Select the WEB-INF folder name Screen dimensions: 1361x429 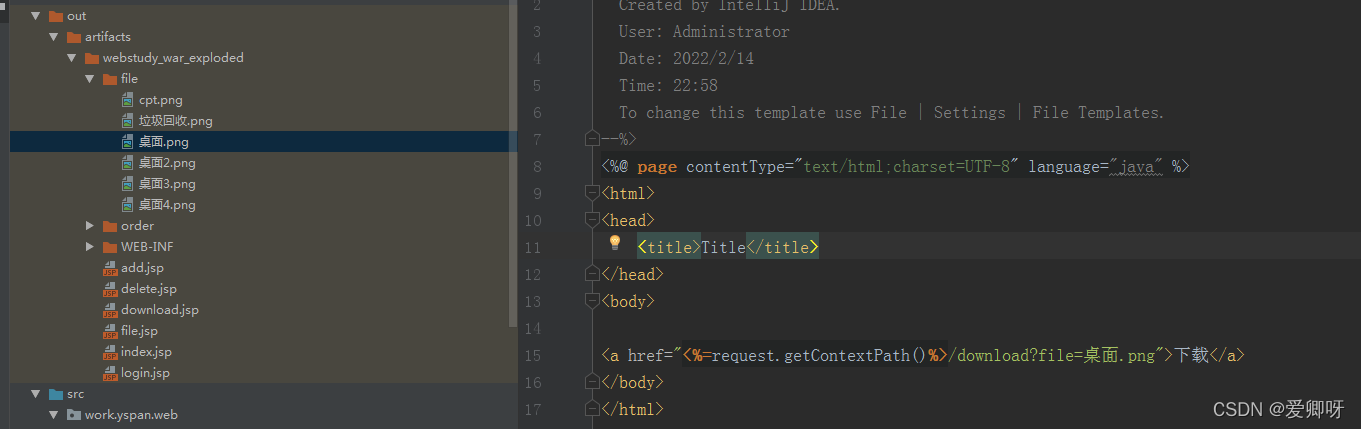pos(148,247)
